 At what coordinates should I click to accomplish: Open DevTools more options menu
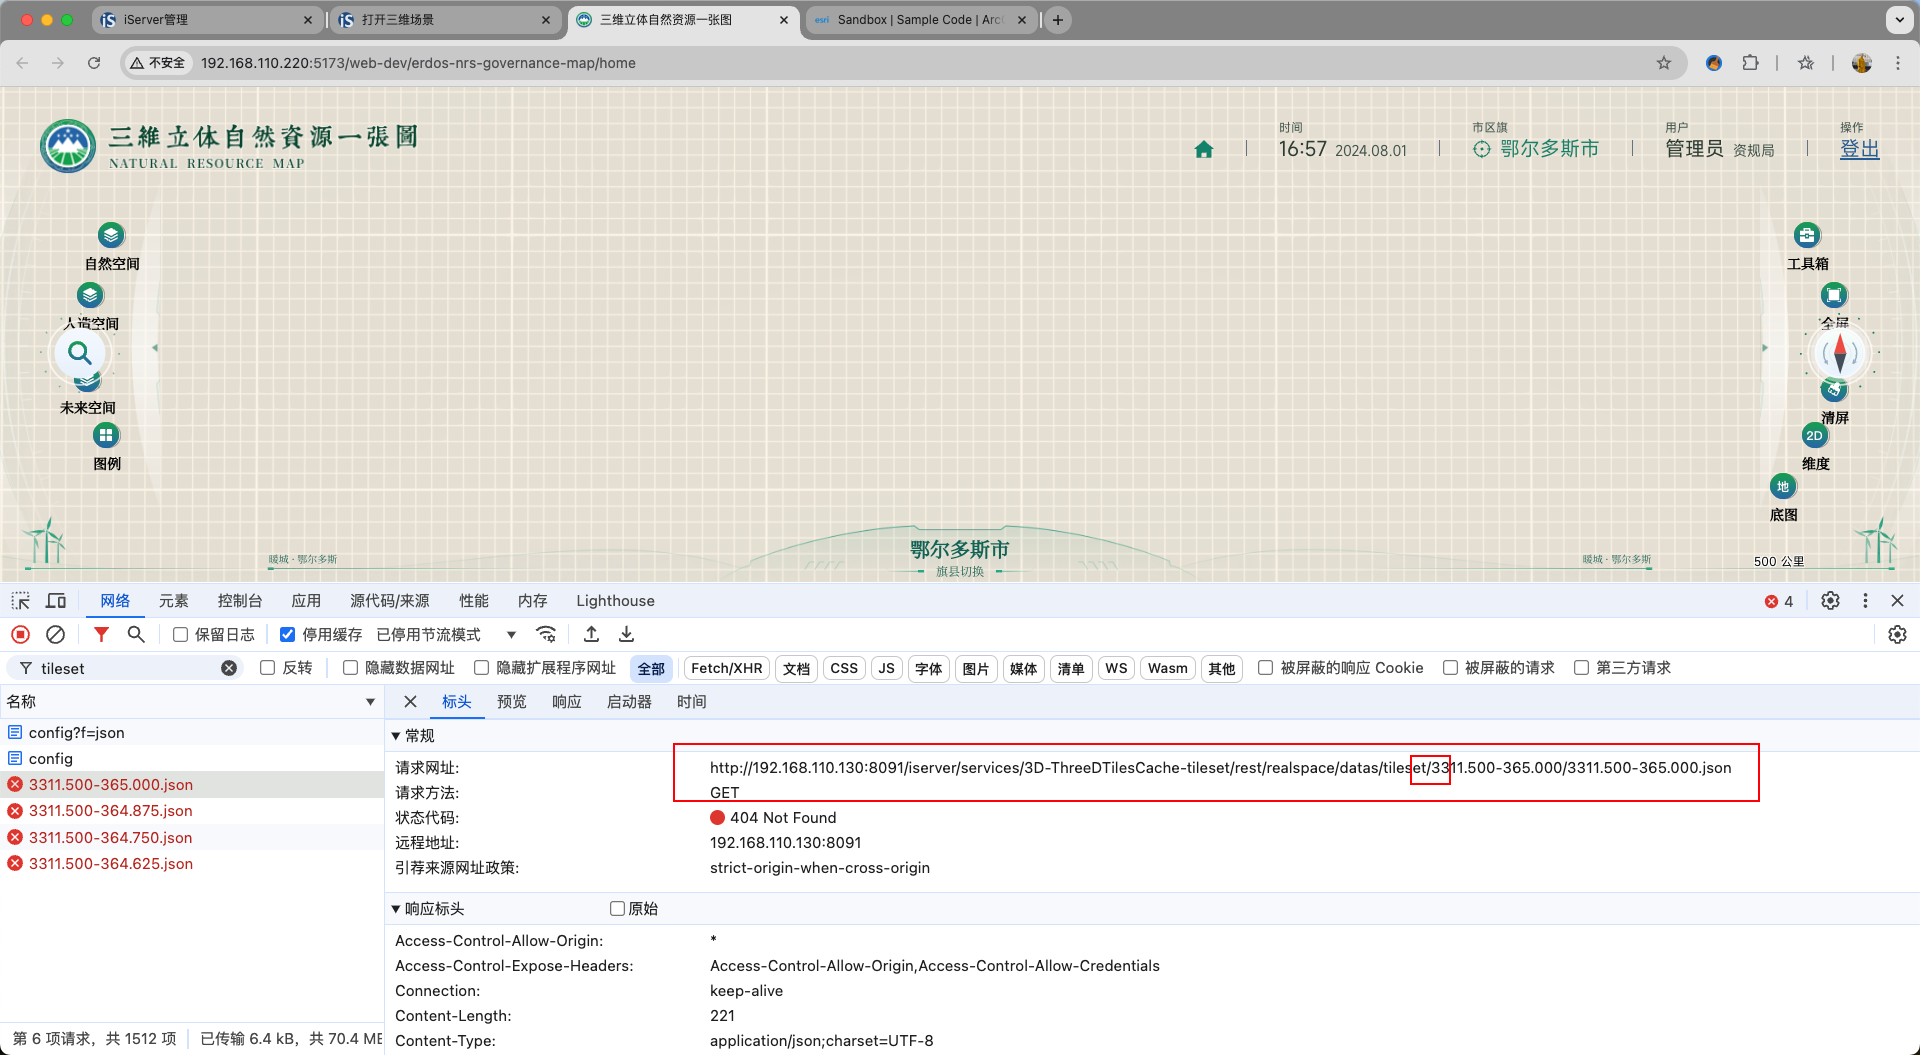1865,601
